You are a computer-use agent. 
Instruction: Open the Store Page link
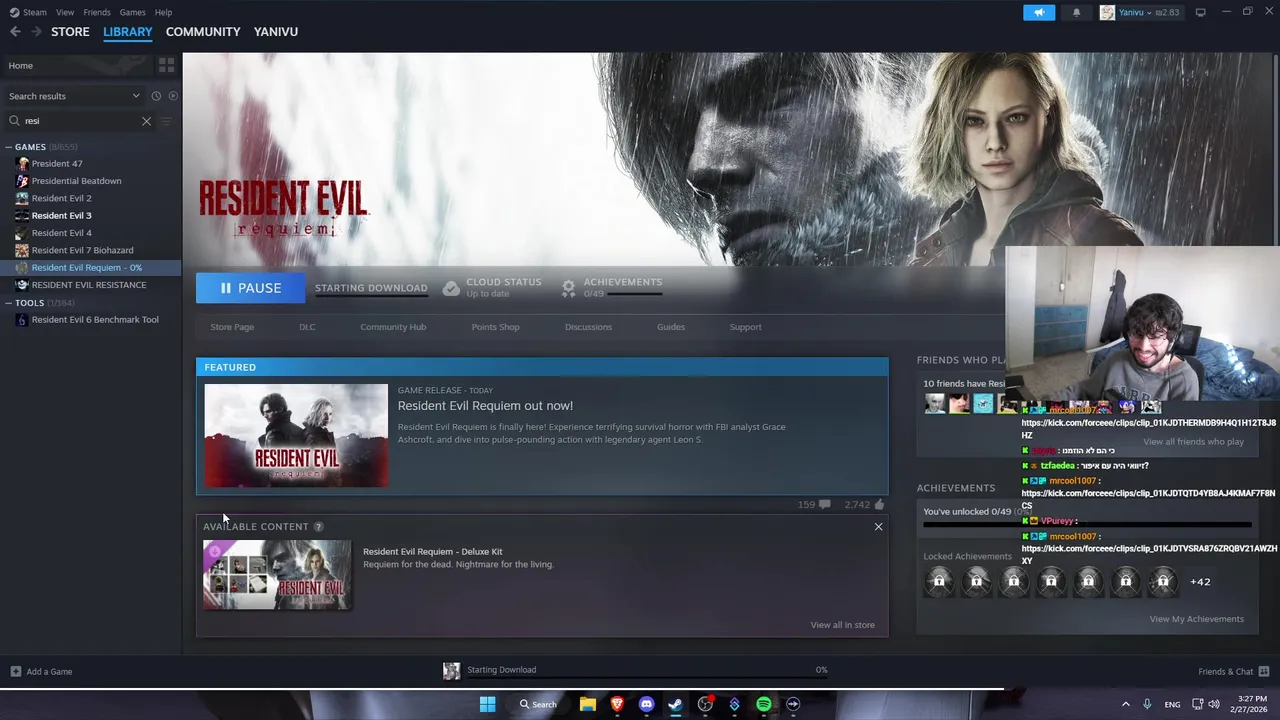232,327
